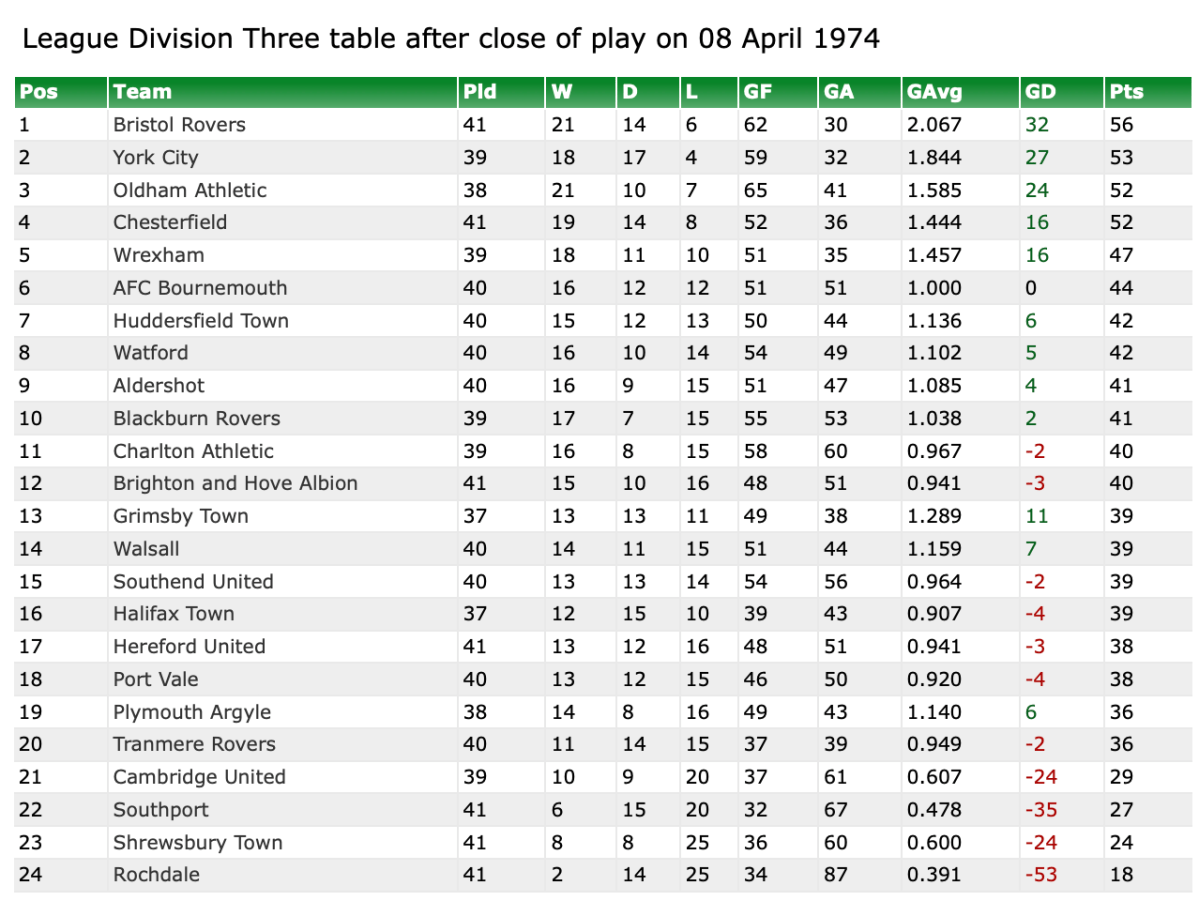Image resolution: width=1199 pixels, height=901 pixels.
Task: Click Brighton and Hove Albion
Action: coord(235,483)
